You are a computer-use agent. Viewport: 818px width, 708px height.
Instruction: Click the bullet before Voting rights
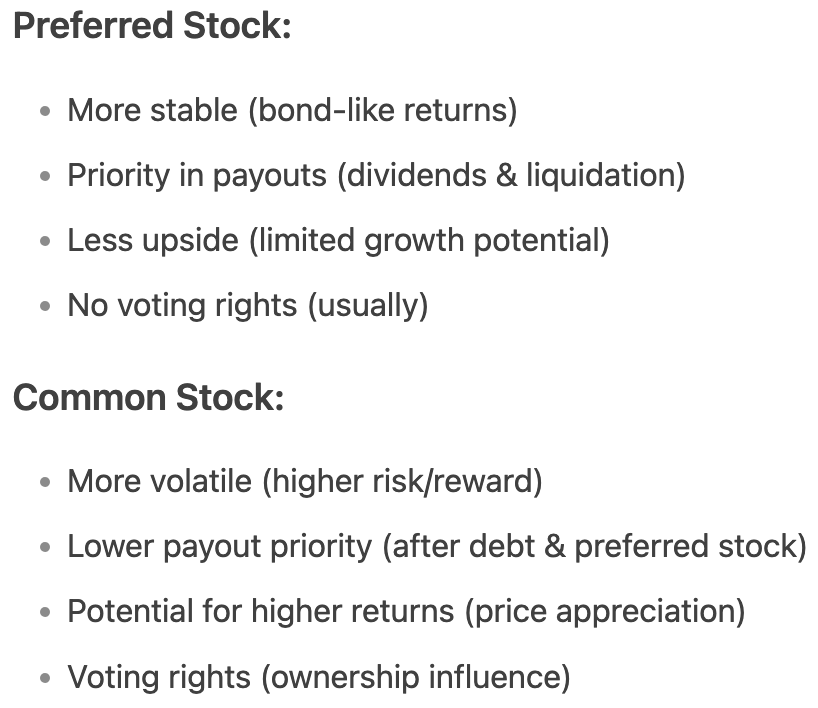click(x=45, y=678)
